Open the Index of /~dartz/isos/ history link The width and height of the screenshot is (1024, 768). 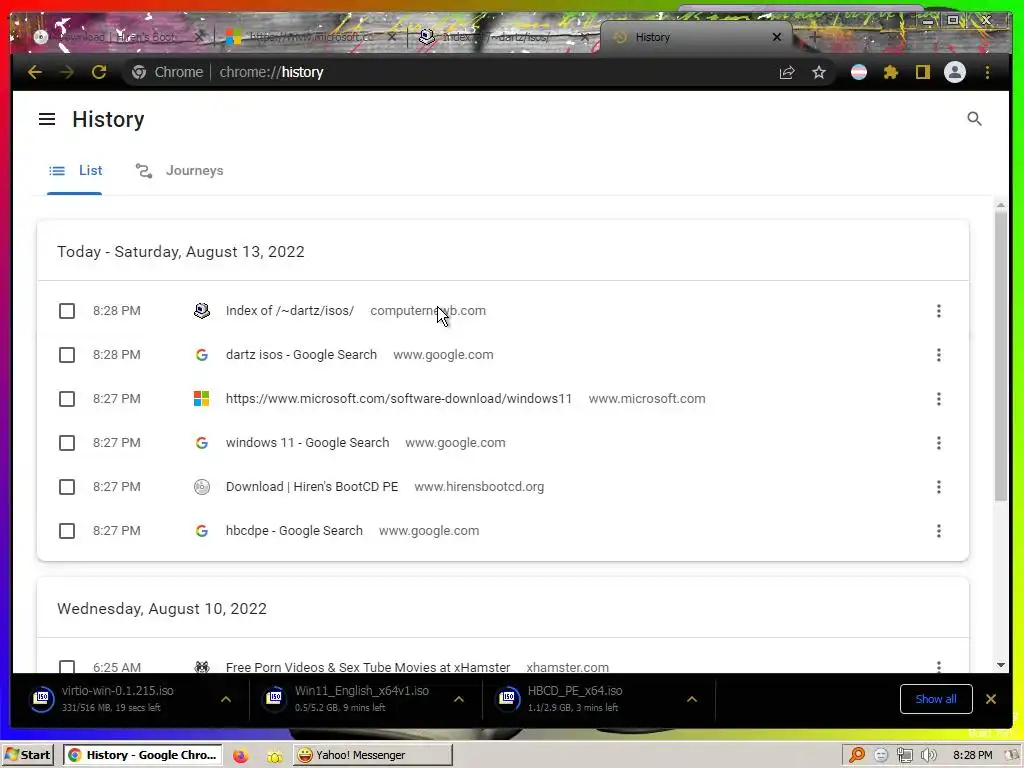tap(290, 311)
